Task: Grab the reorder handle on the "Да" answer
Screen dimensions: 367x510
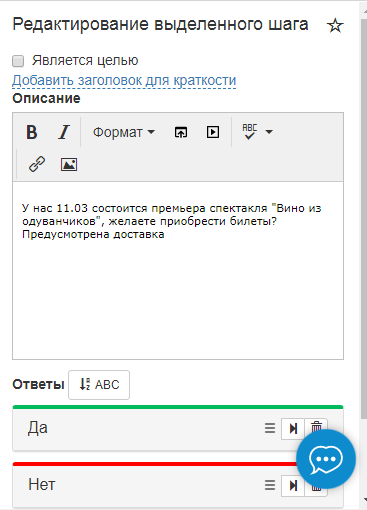Action: (x=270, y=428)
